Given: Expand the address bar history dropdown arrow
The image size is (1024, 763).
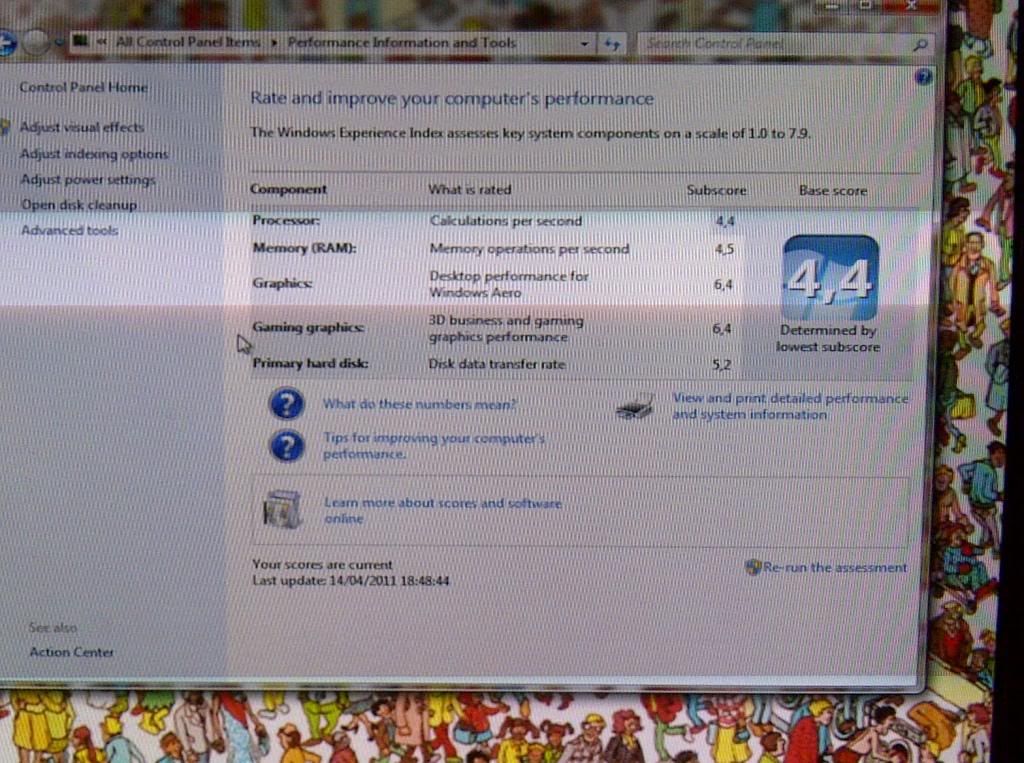Looking at the screenshot, I should click(584, 44).
